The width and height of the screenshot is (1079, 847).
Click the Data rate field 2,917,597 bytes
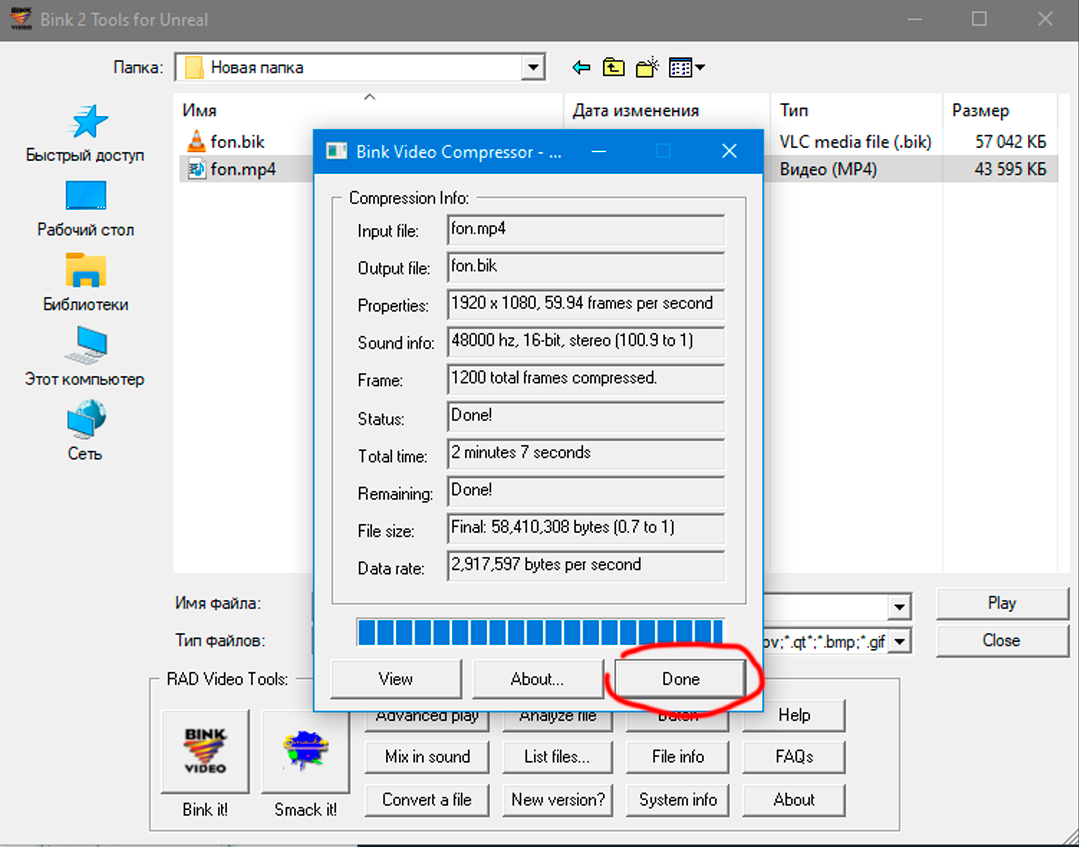[x=586, y=566]
